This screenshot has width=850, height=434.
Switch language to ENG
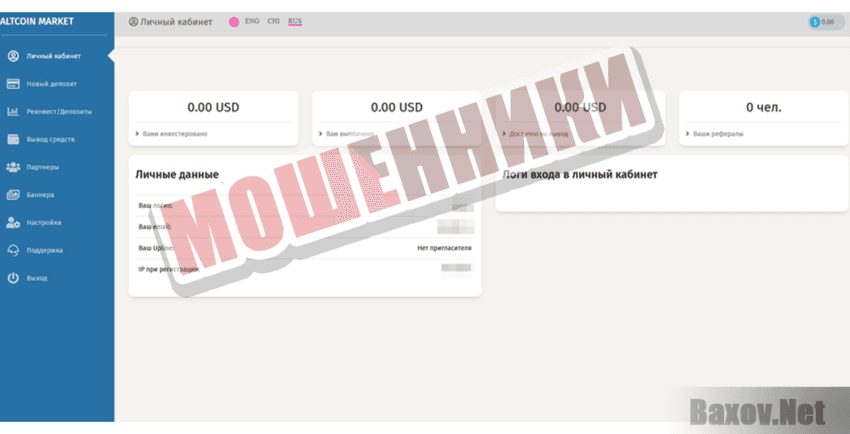point(252,21)
